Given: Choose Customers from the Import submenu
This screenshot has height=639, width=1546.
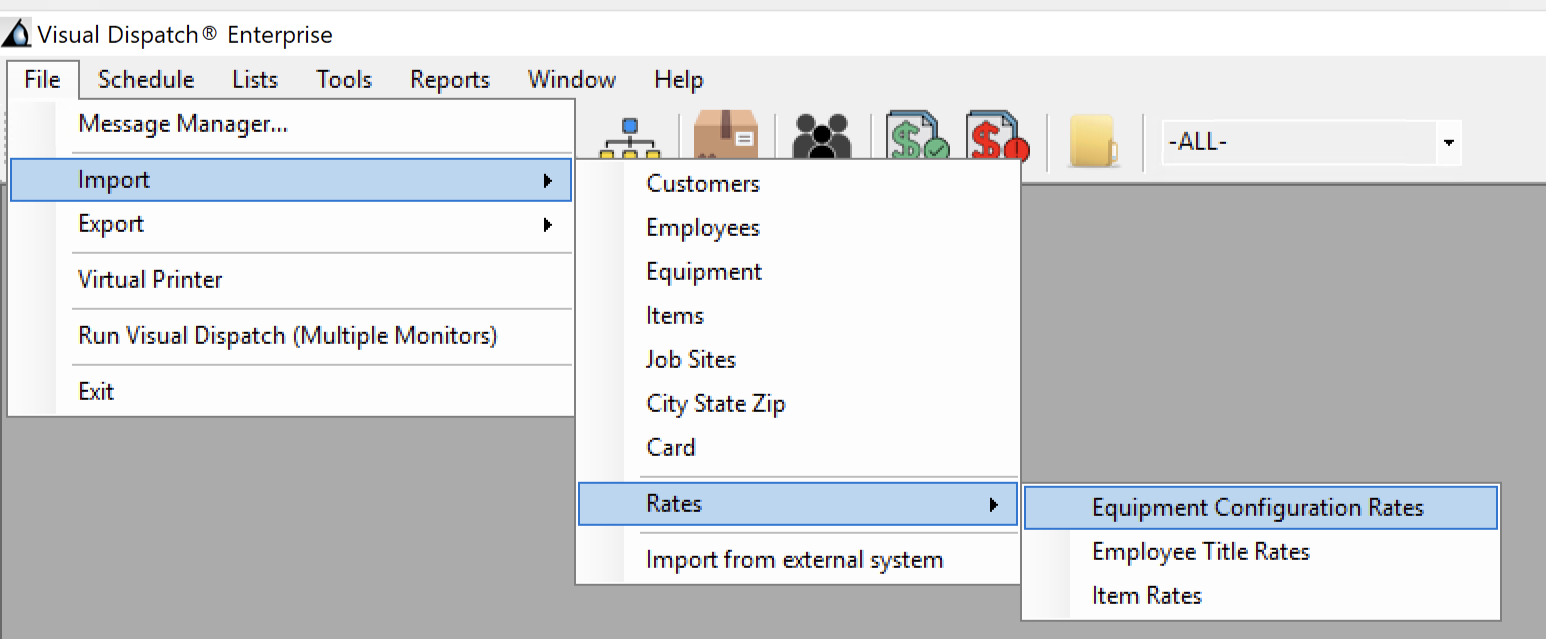Looking at the screenshot, I should [798, 184].
